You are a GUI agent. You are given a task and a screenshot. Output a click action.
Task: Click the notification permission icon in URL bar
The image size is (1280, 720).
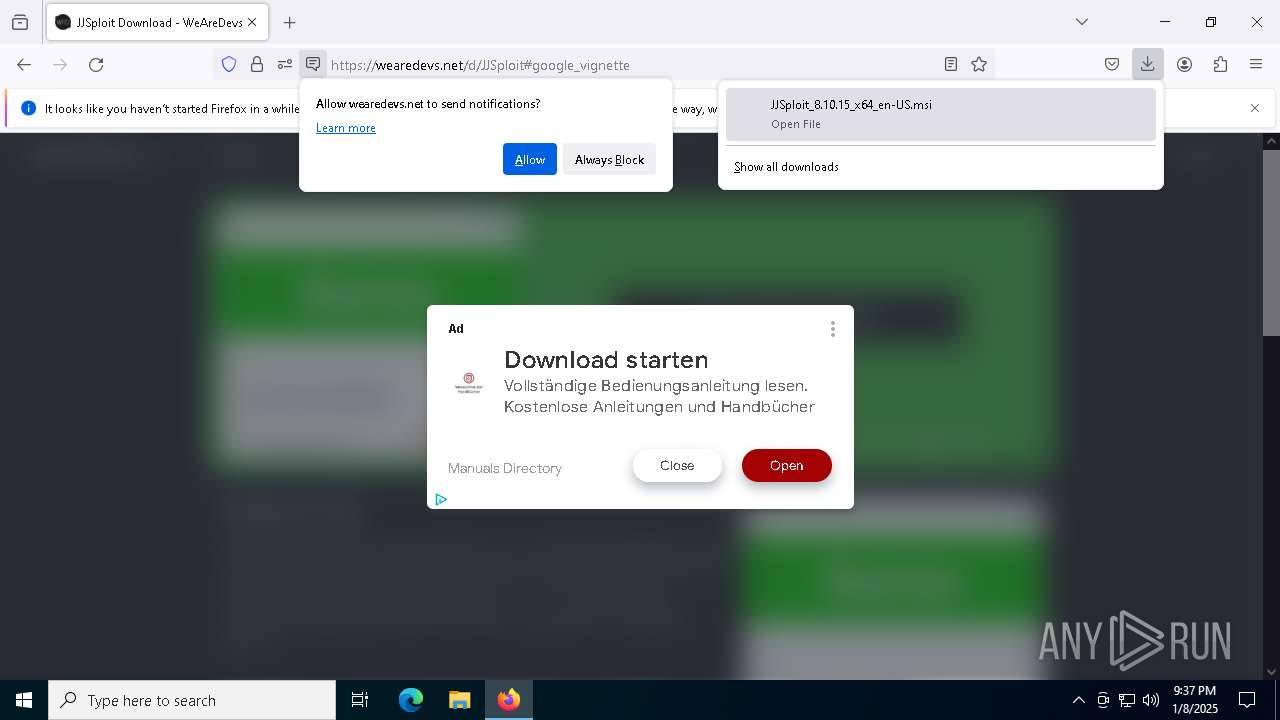coord(313,64)
